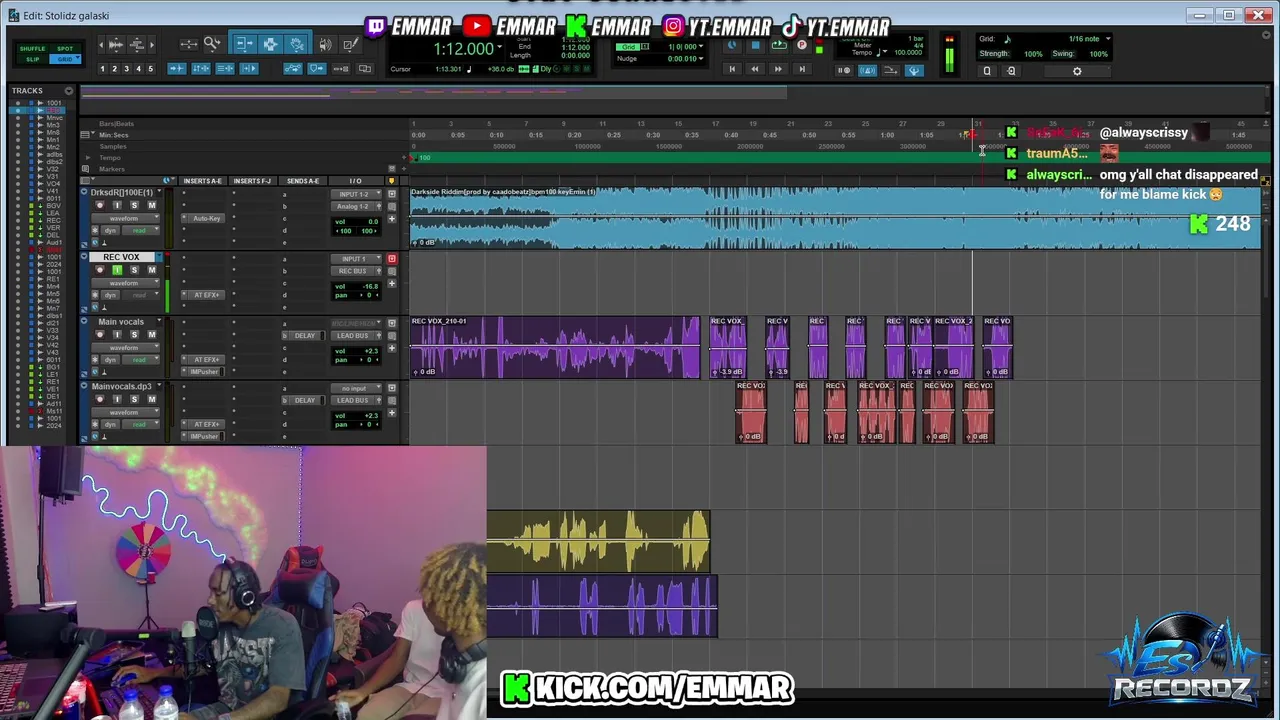Click the stop transport button
Screen dimensions: 1280x720
pos(756,45)
